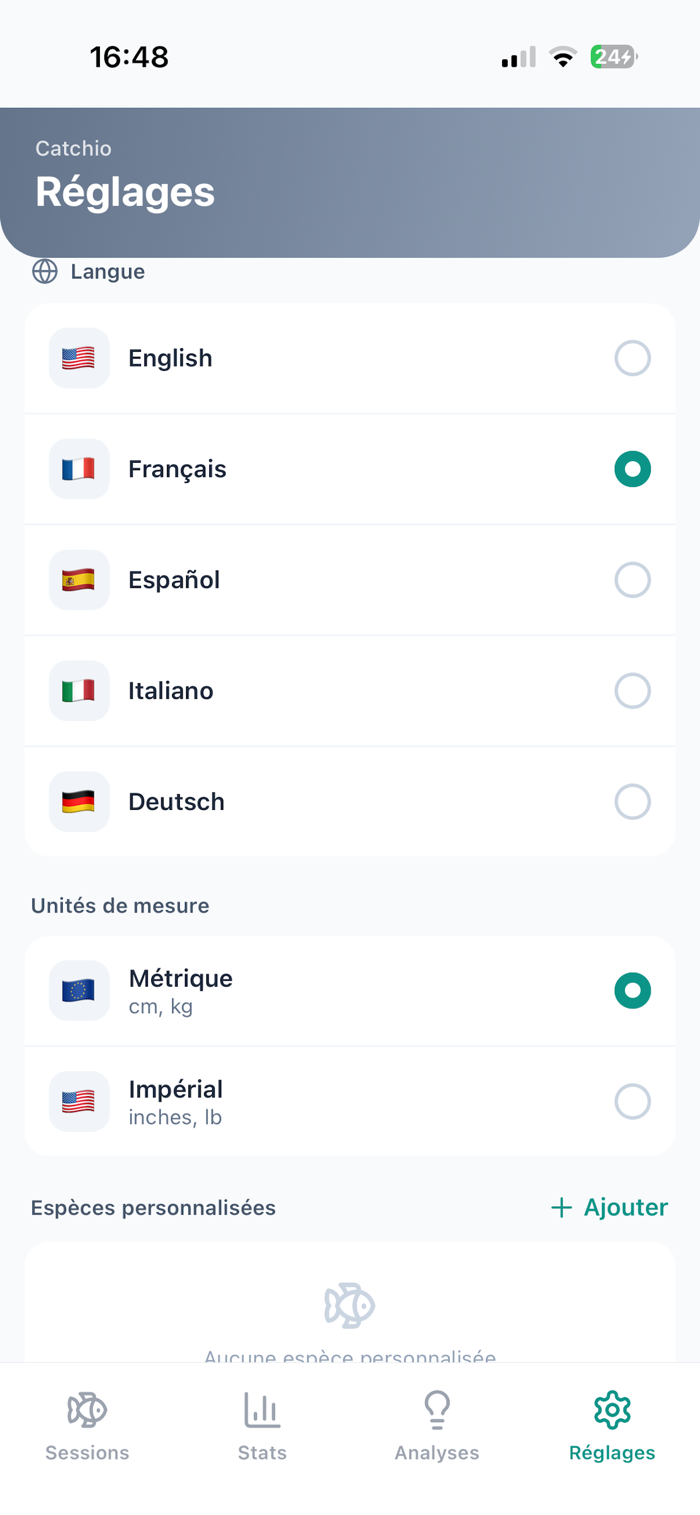This screenshot has width=700, height=1515.
Task: Choose the Italiano radio button
Action: 632,691
